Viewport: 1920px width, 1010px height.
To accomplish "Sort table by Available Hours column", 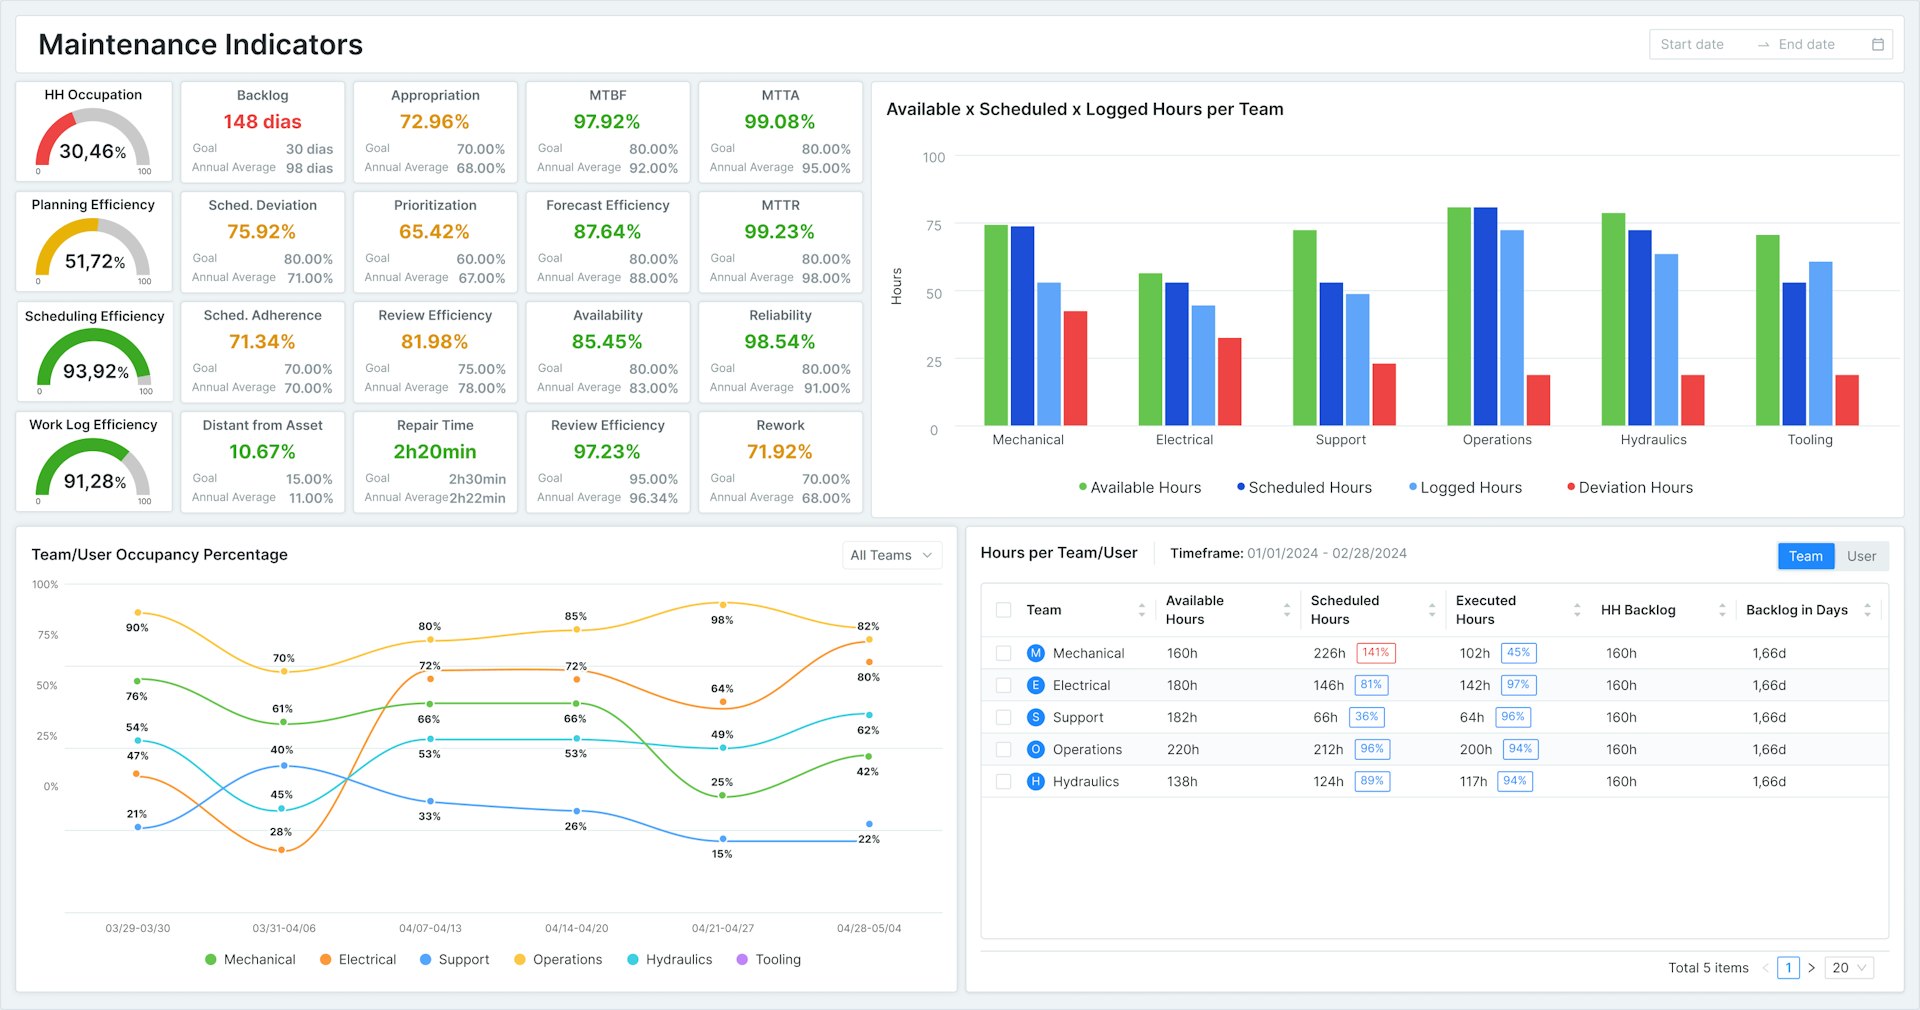I will [x=1286, y=610].
